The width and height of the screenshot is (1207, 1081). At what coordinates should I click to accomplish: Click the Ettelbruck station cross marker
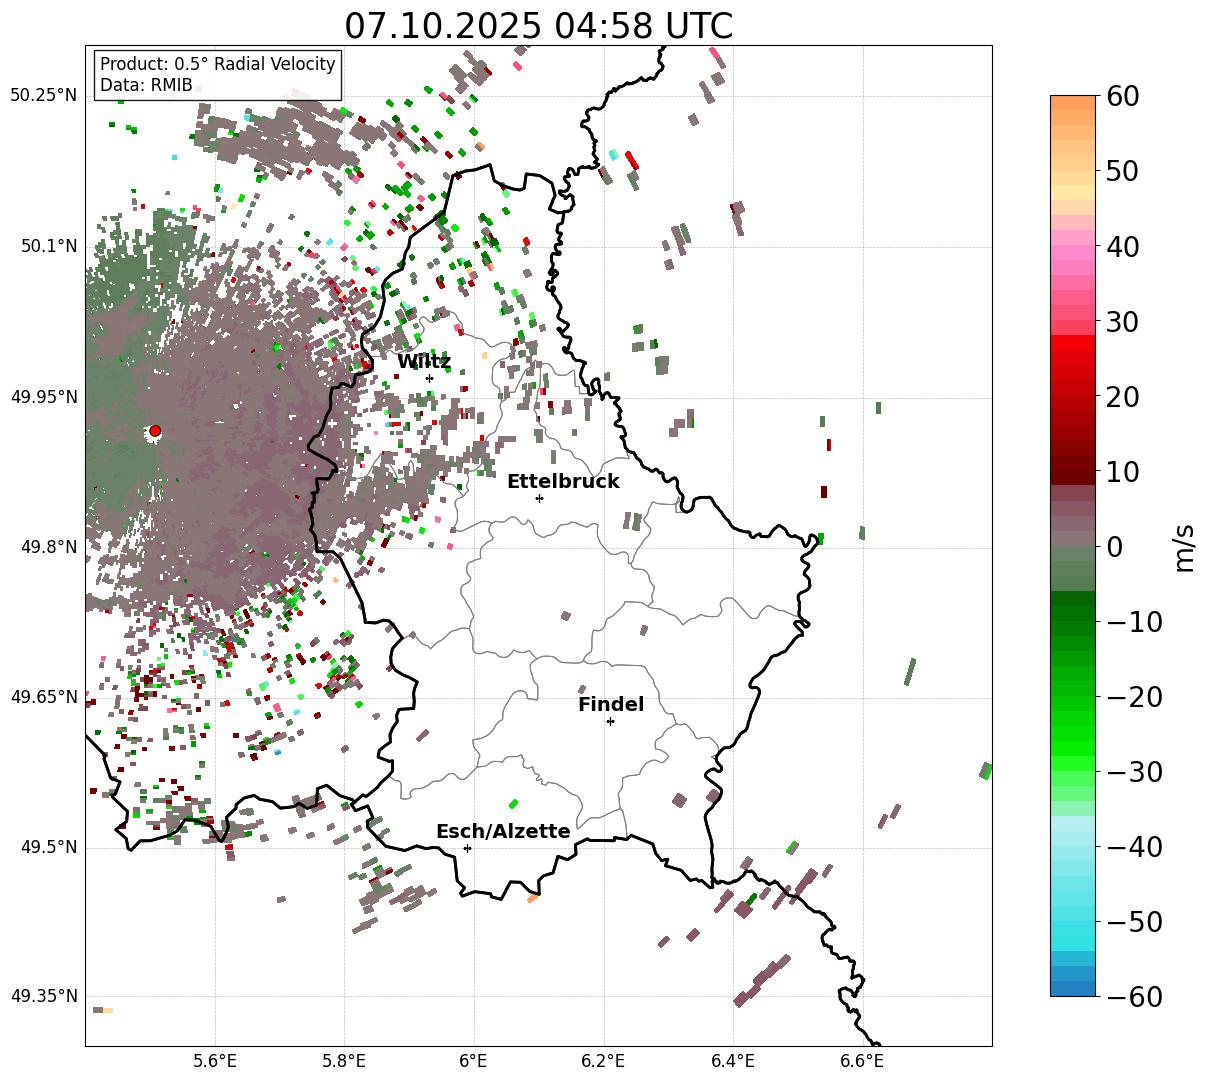[x=539, y=498]
